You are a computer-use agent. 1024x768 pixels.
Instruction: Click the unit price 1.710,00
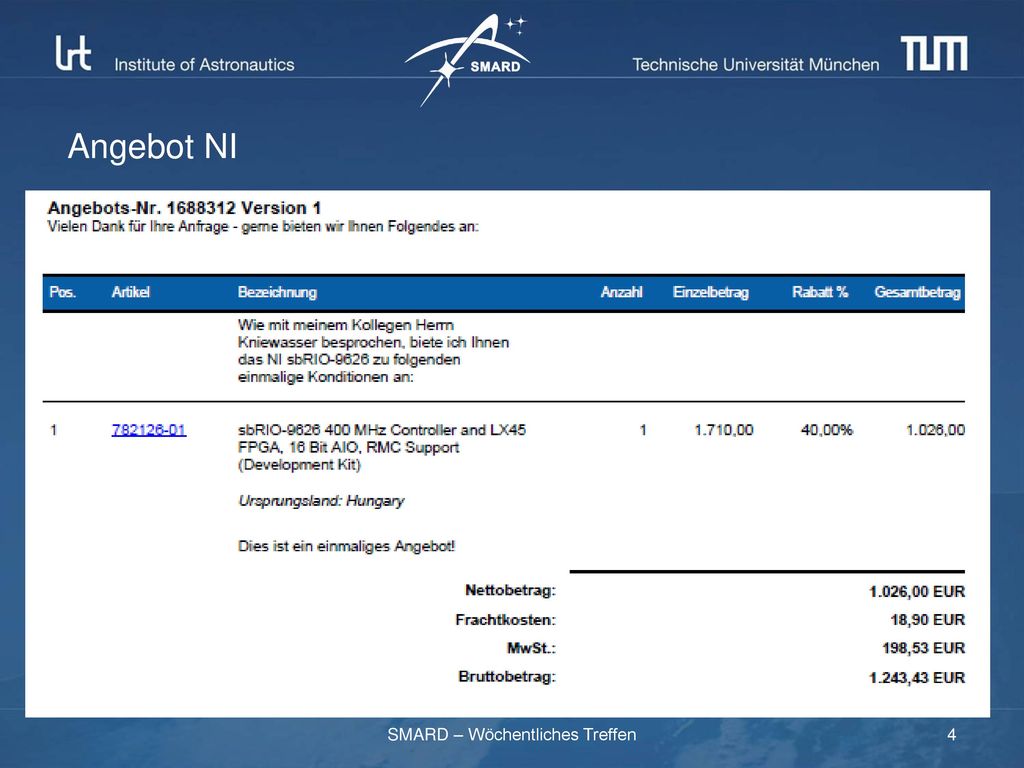pos(724,430)
